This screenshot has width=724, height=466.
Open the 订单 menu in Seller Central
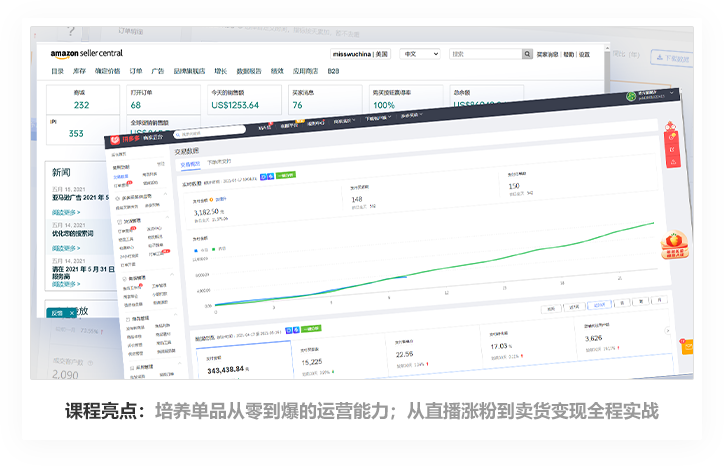click(136, 71)
